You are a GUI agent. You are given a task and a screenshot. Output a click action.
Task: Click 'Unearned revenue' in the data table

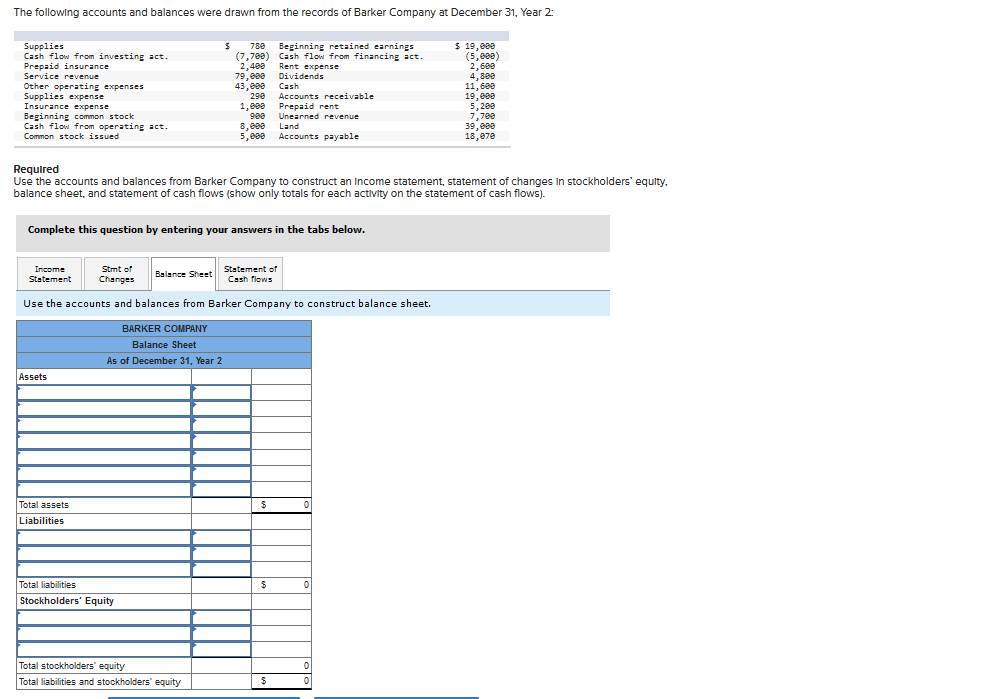tap(319, 116)
